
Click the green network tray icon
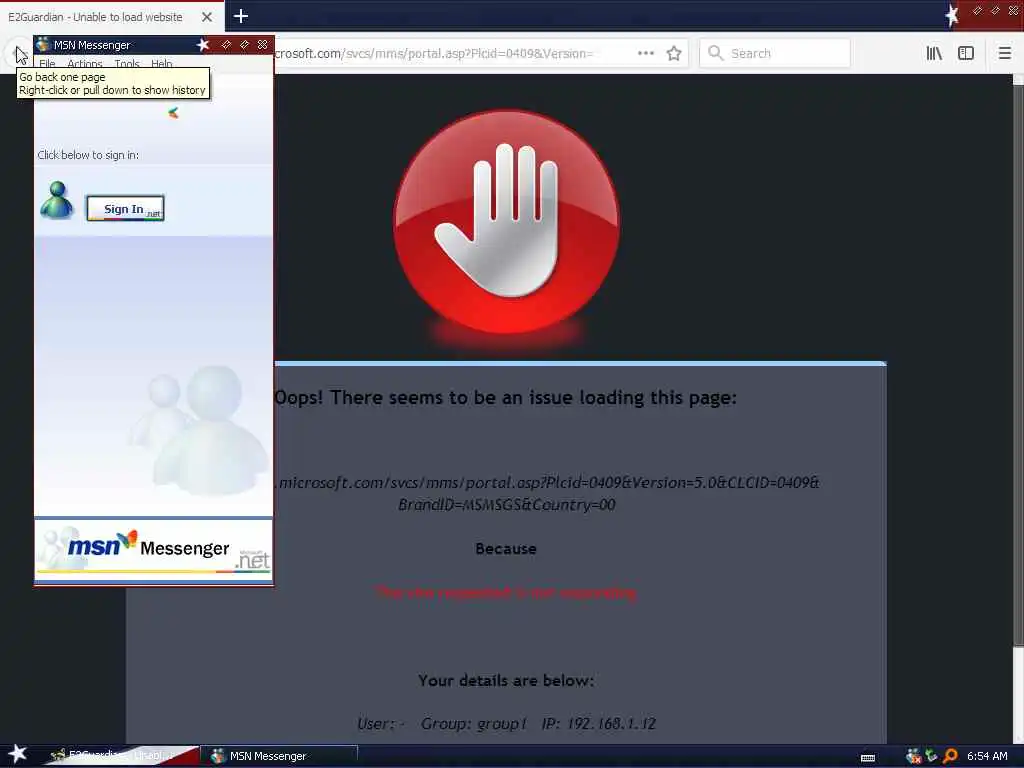[931, 756]
